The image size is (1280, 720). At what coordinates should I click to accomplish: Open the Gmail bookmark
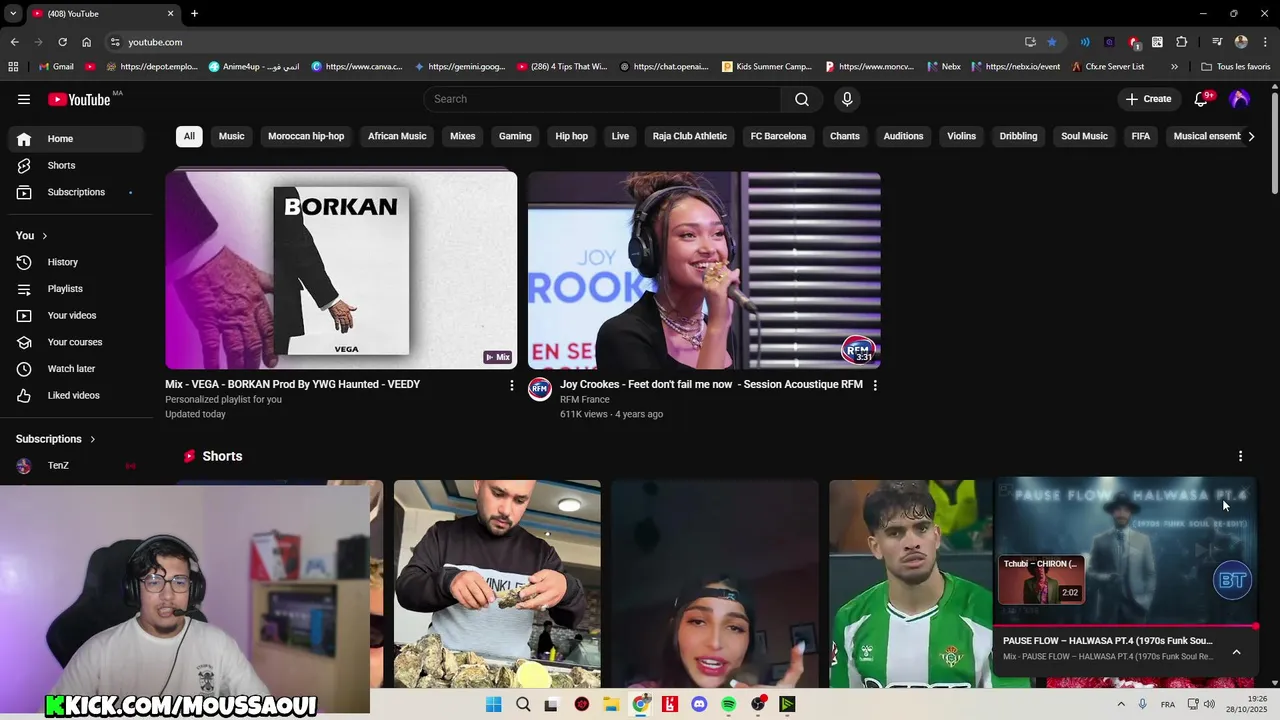56,67
